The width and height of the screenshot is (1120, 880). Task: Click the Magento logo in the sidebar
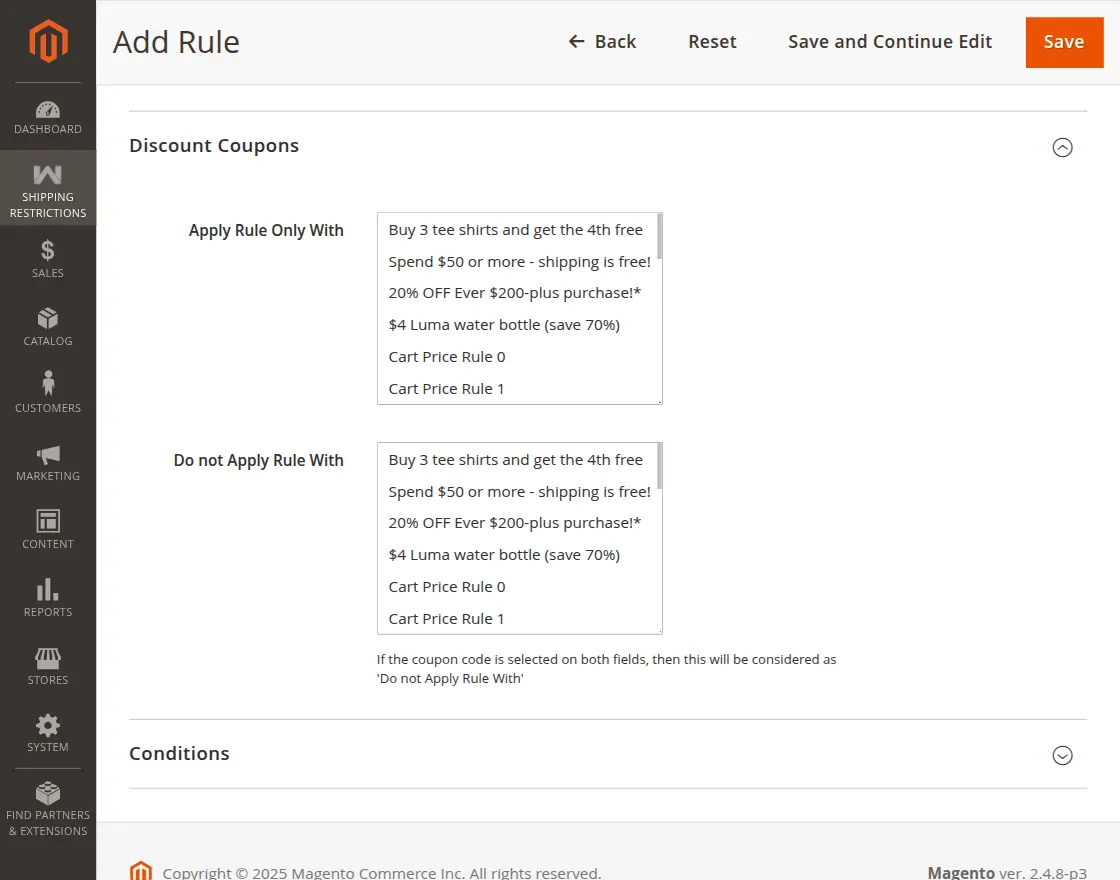[x=48, y=41]
